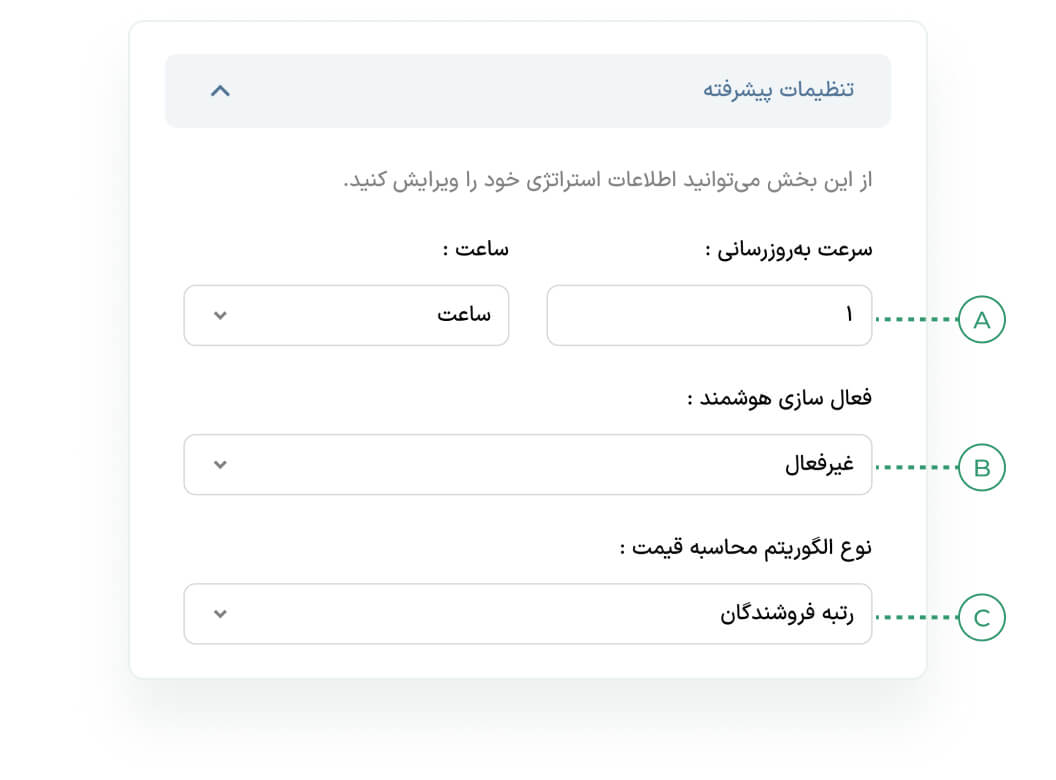
Task: Click the 'ساعت :' label above the dropdown
Action: (x=475, y=250)
